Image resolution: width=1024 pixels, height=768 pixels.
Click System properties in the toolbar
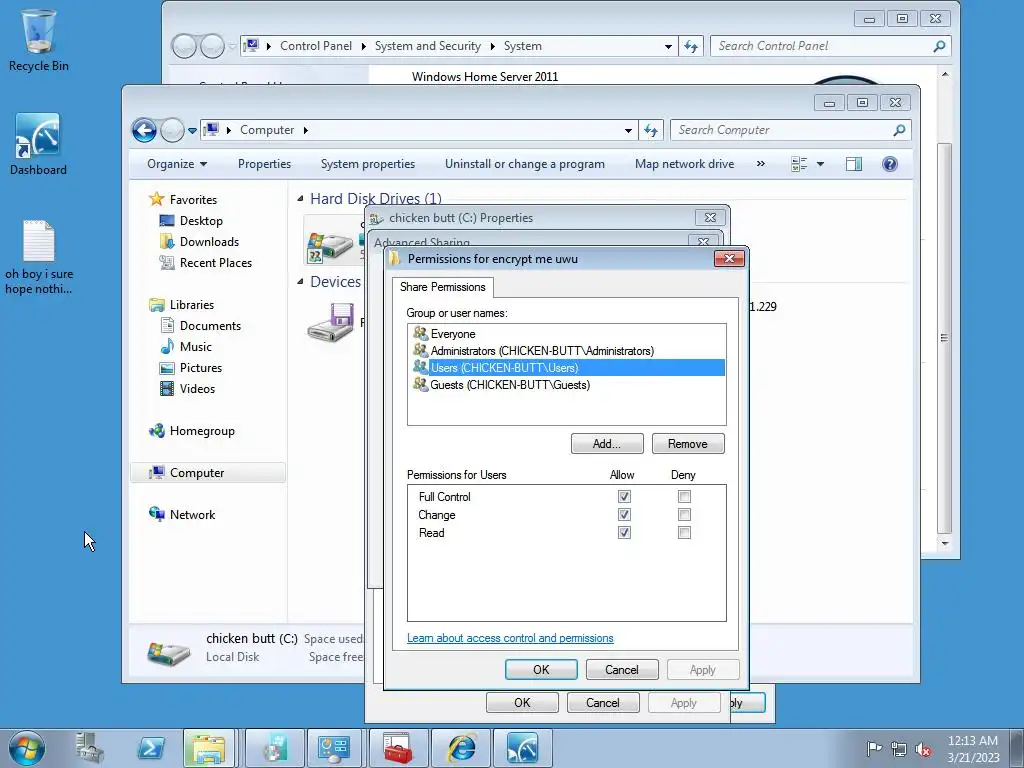tap(368, 164)
